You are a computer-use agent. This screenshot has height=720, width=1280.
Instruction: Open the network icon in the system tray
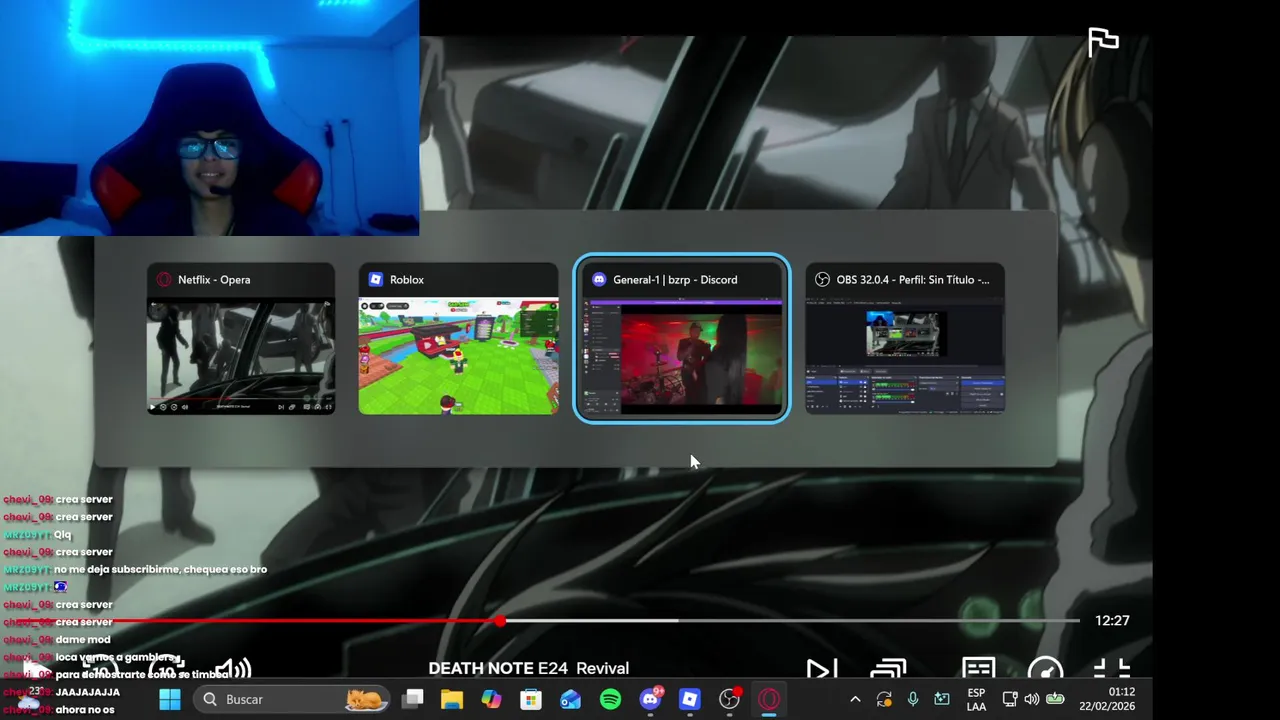click(x=1010, y=699)
